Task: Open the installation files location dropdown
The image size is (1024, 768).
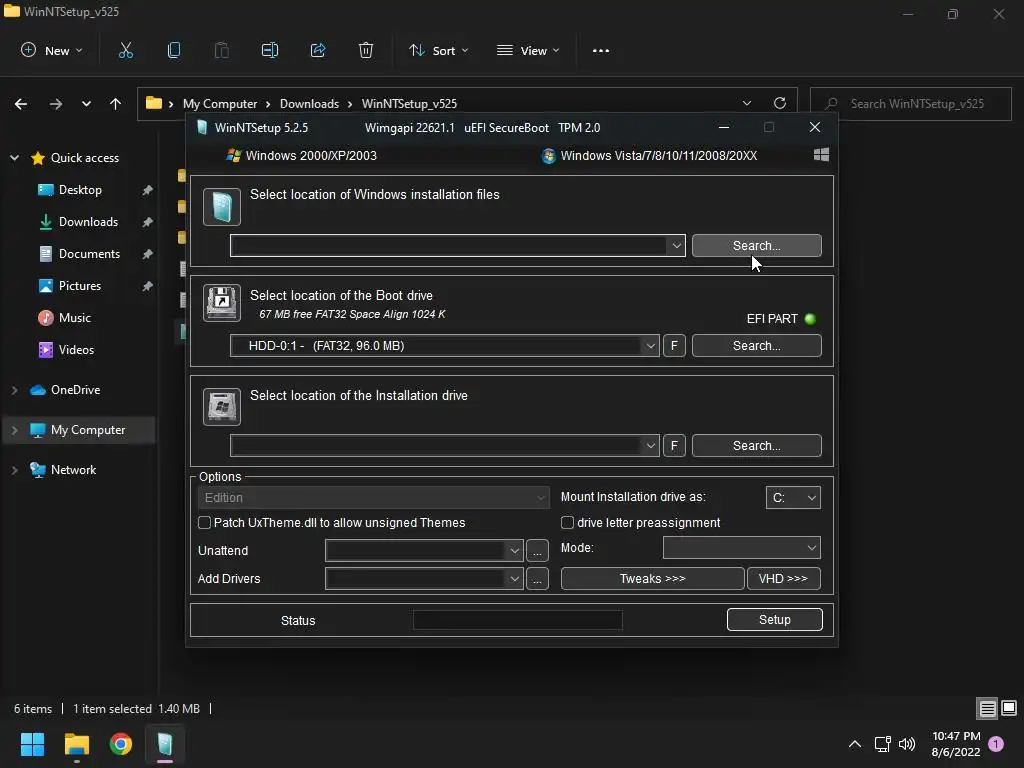Action: [676, 246]
